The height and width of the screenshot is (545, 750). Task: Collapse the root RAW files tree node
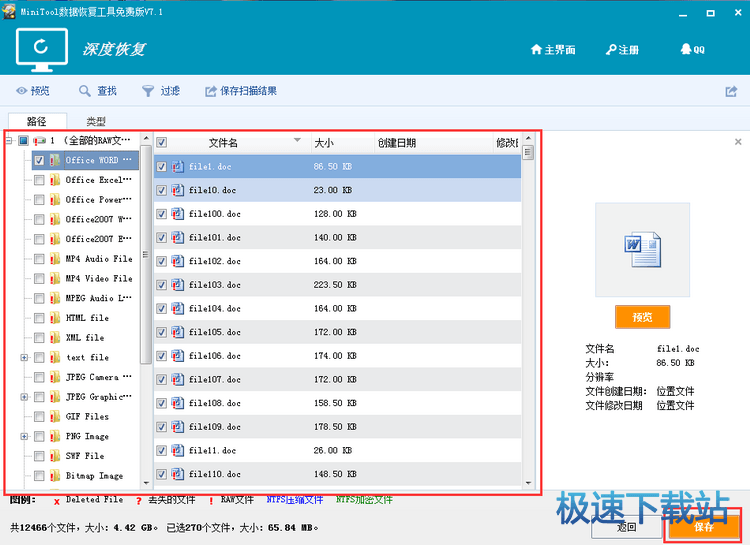tap(9, 141)
